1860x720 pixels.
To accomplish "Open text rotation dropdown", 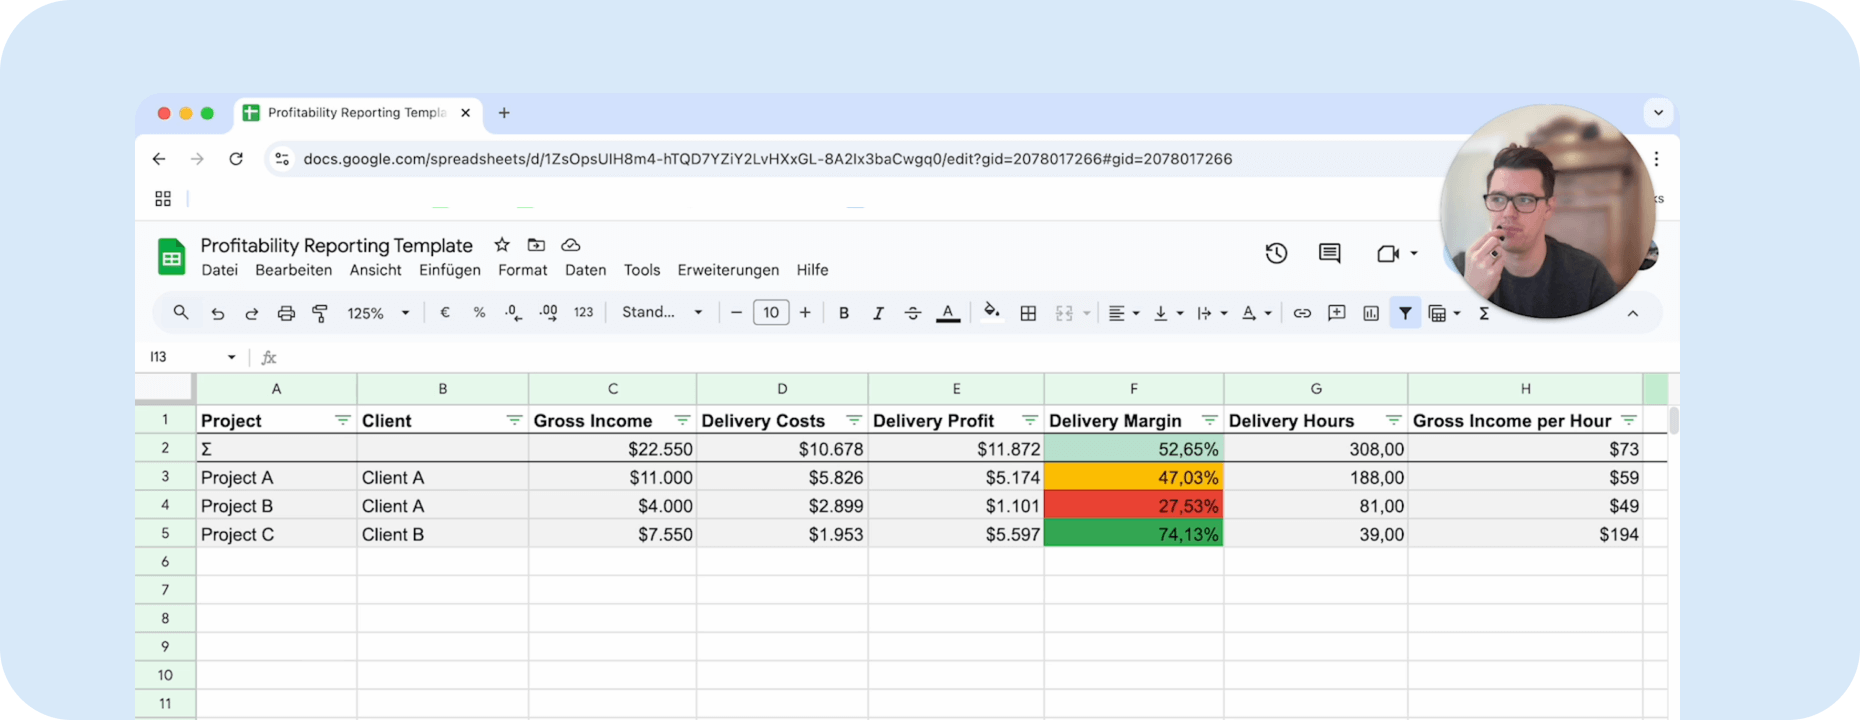I will click(x=1255, y=313).
